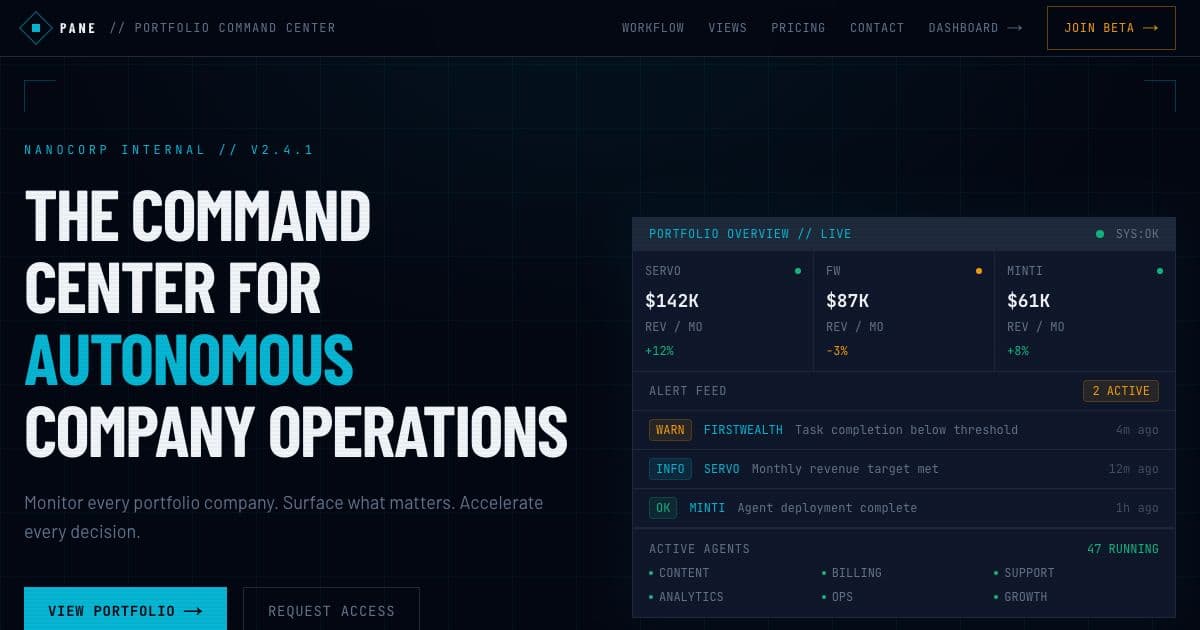
Task: Click the NANOCORP INTERNAL // V2.4.1 label
Action: pyautogui.click(x=169, y=150)
